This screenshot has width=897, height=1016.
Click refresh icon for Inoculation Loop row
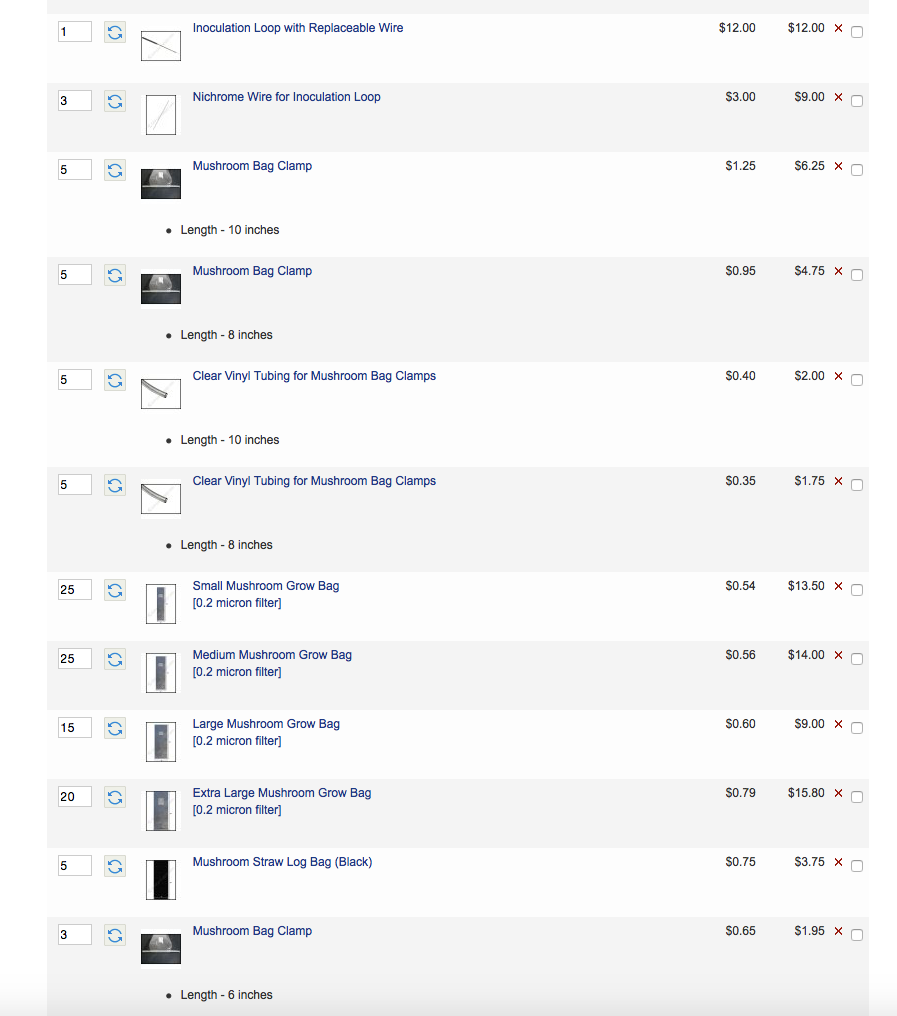click(x=115, y=32)
